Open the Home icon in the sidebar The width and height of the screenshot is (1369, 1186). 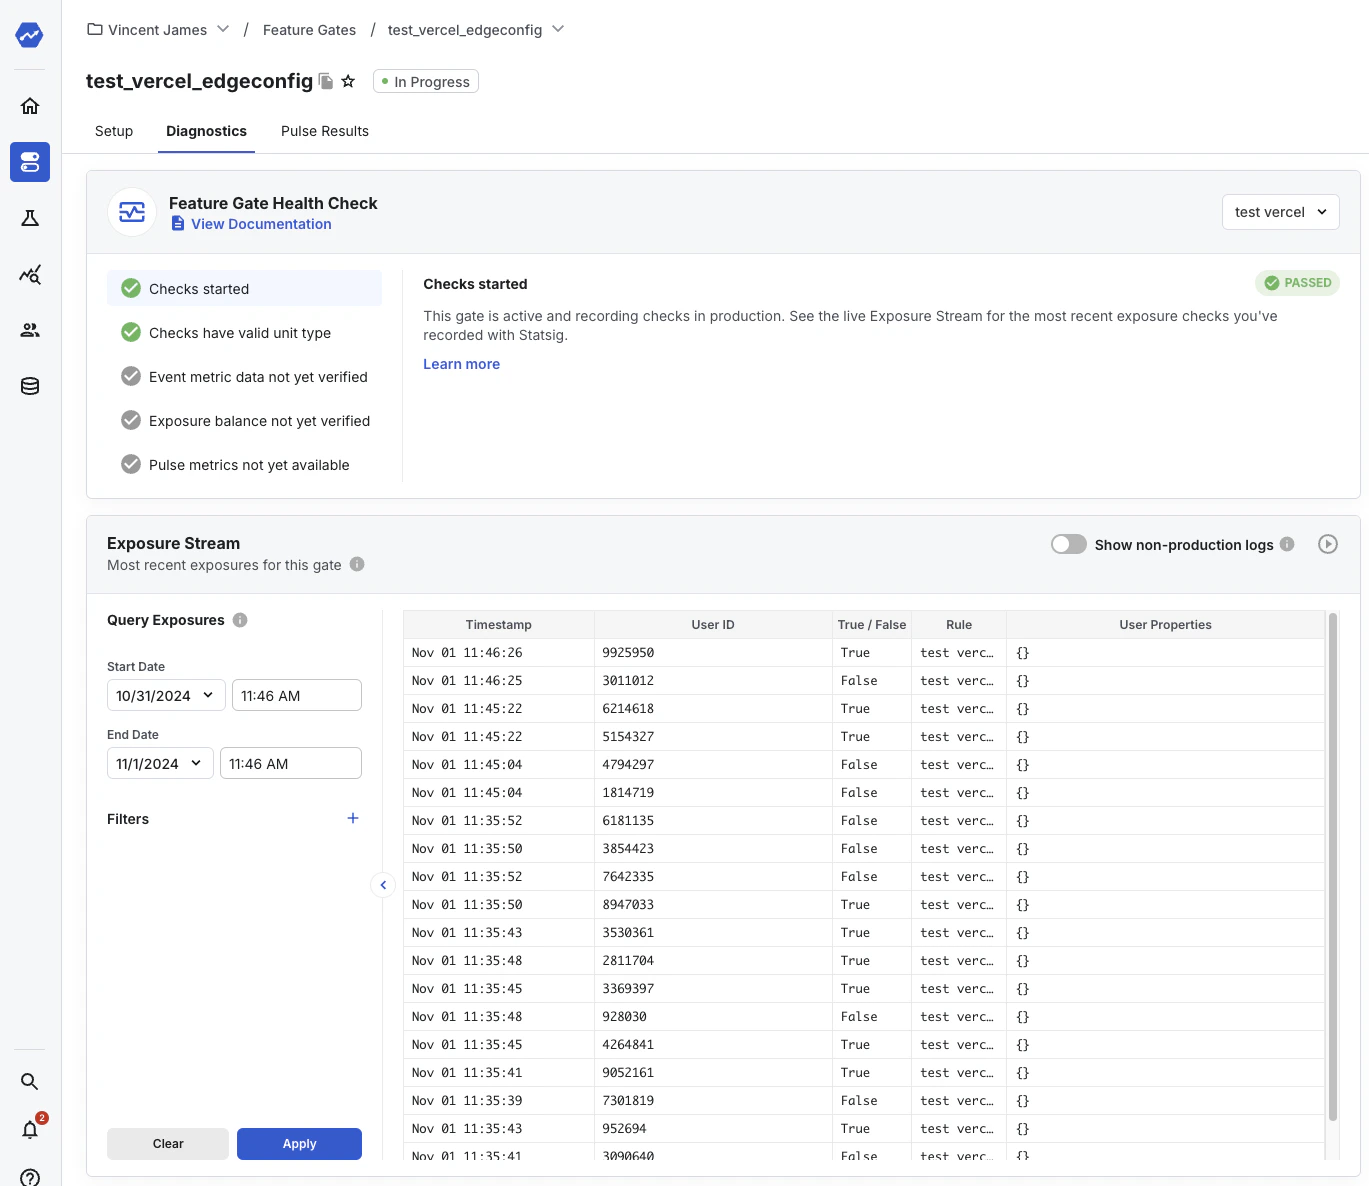29,105
